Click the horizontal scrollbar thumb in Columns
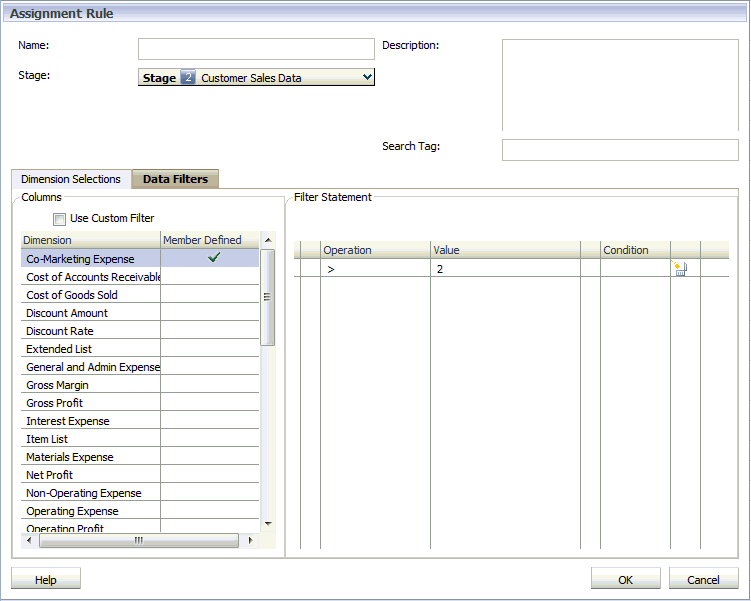This screenshot has width=751, height=601. click(138, 540)
